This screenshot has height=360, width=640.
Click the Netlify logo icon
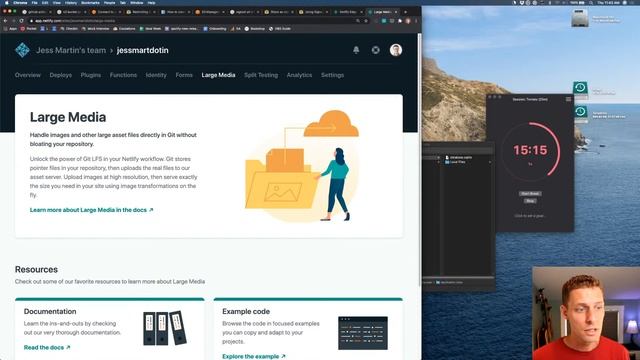click(x=22, y=50)
